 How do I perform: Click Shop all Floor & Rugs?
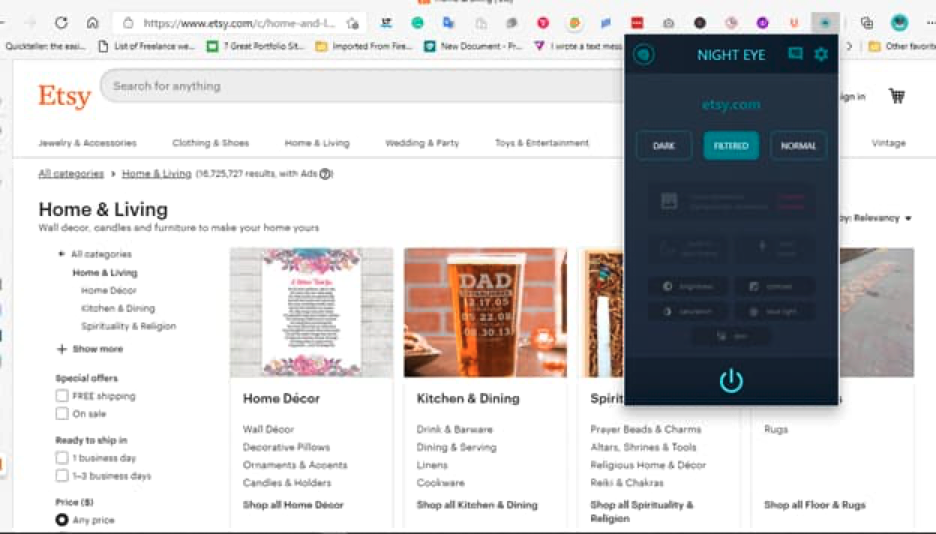(x=815, y=505)
